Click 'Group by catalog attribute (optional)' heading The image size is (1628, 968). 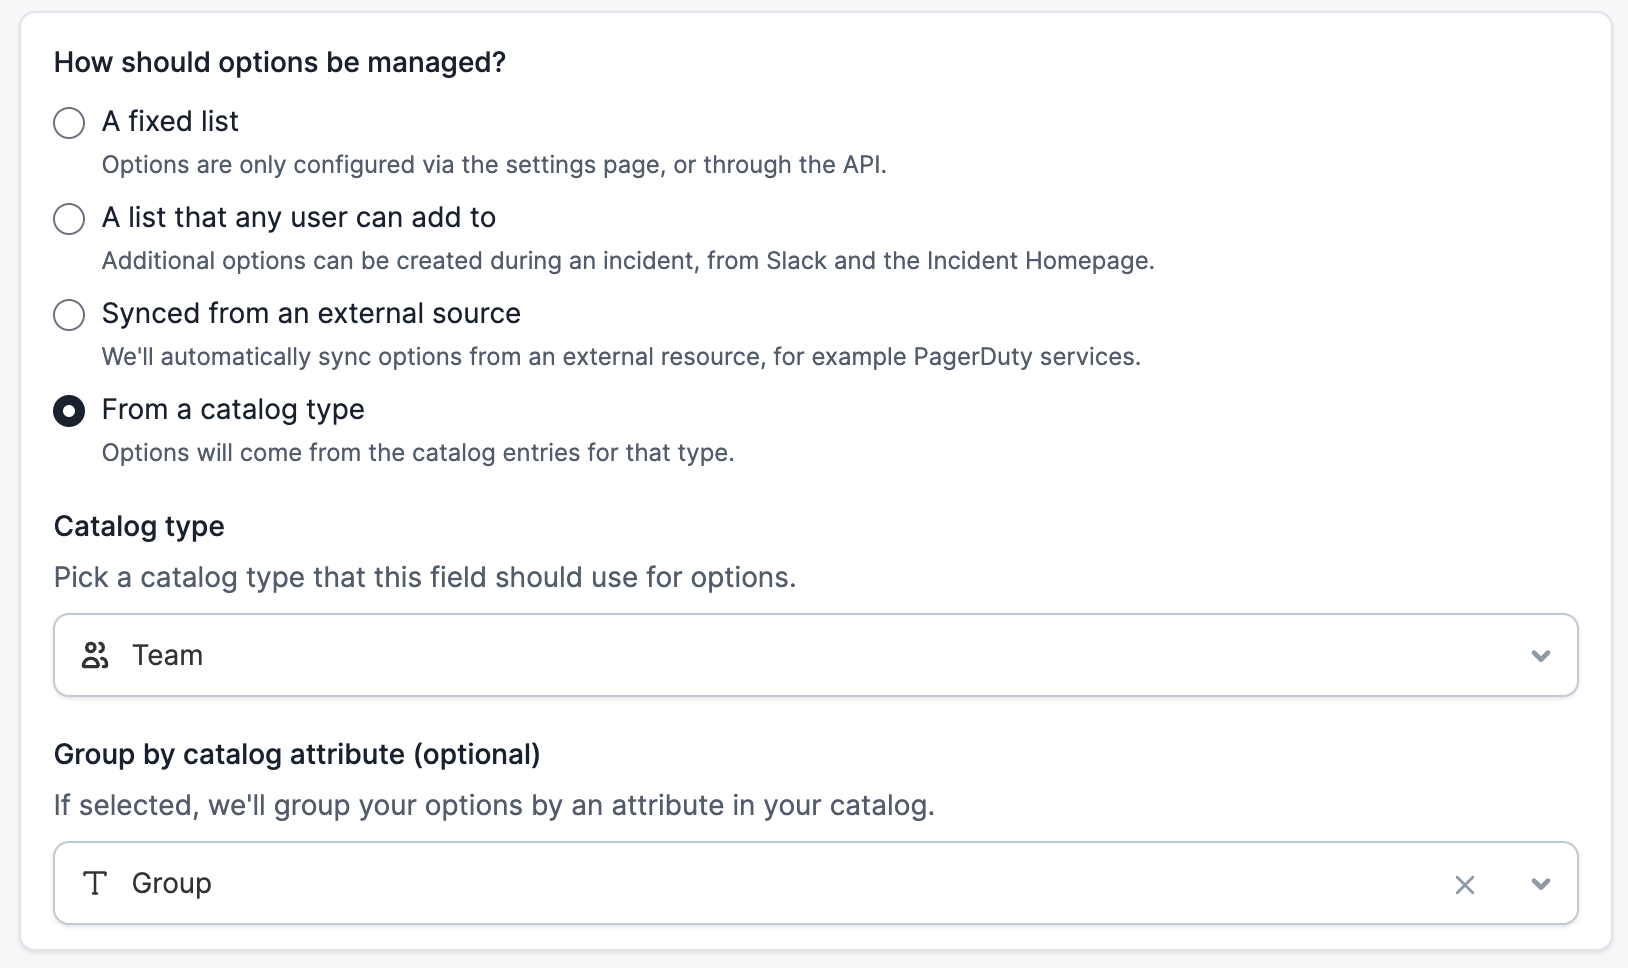(x=297, y=755)
